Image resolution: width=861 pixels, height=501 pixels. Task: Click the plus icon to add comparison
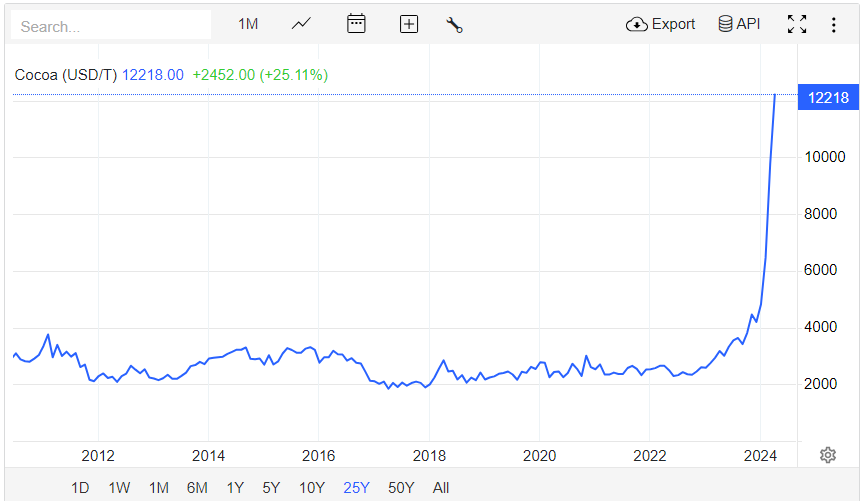click(x=409, y=24)
